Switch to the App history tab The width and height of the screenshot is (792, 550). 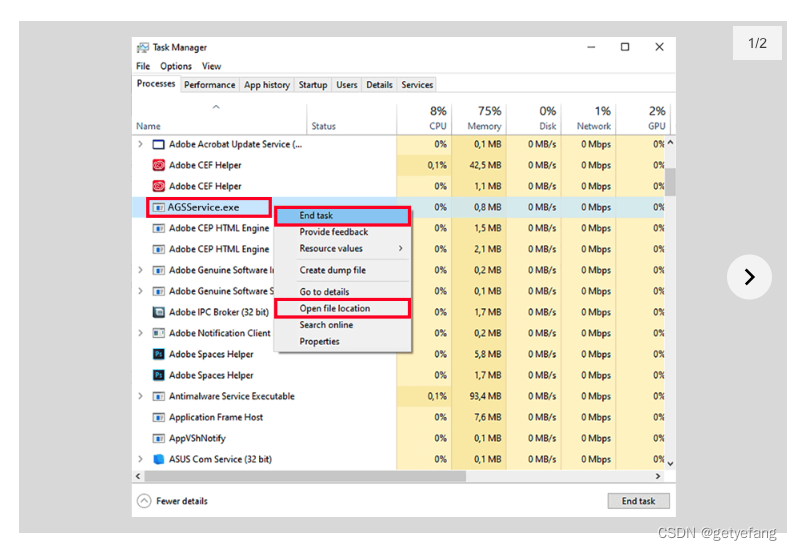click(x=267, y=85)
